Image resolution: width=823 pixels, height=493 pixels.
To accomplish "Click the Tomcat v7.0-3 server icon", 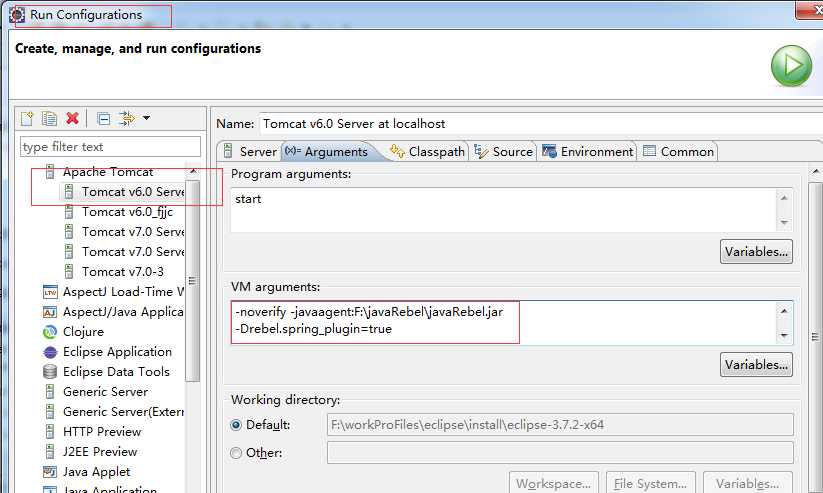I will point(69,272).
